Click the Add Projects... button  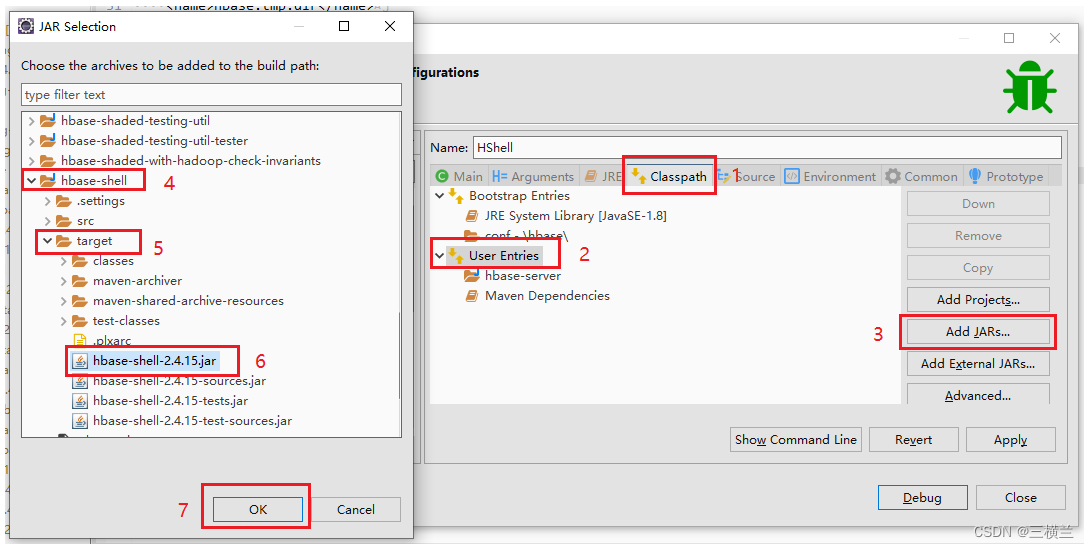tap(978, 300)
